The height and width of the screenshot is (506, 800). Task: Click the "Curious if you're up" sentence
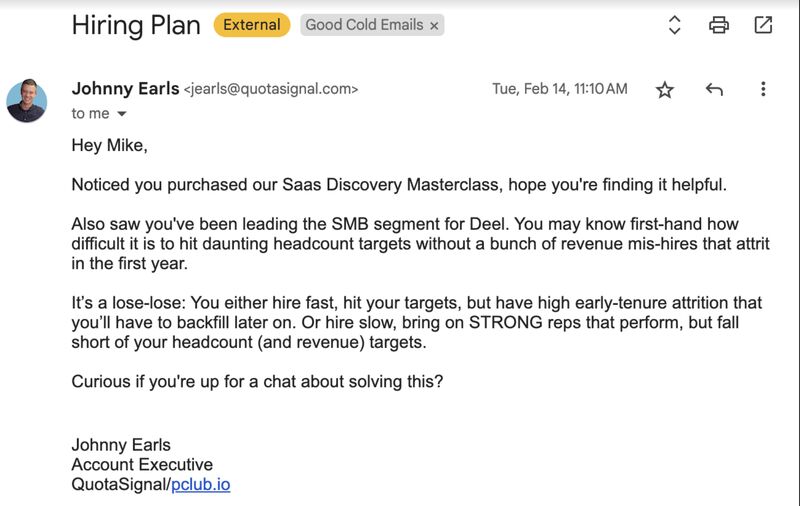pos(257,382)
